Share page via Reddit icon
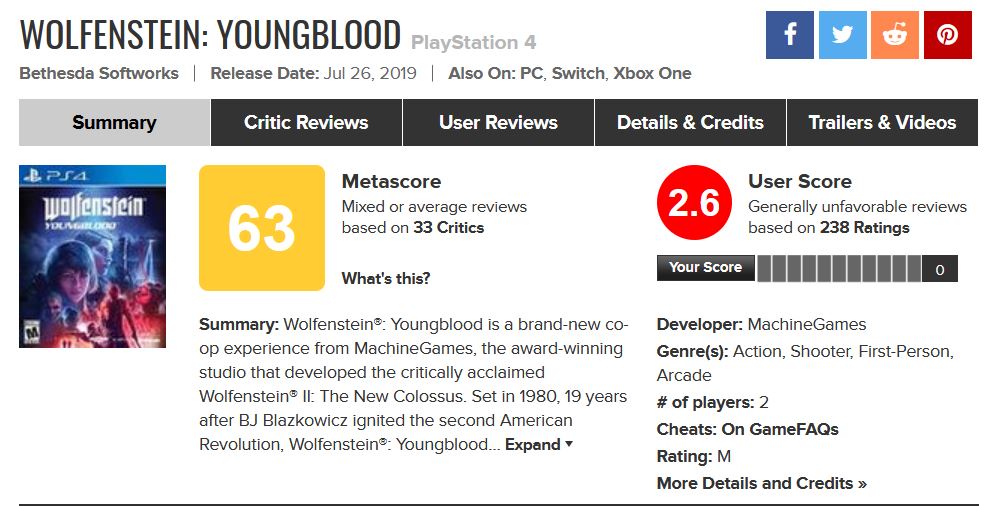This screenshot has height=506, width=990. [895, 35]
